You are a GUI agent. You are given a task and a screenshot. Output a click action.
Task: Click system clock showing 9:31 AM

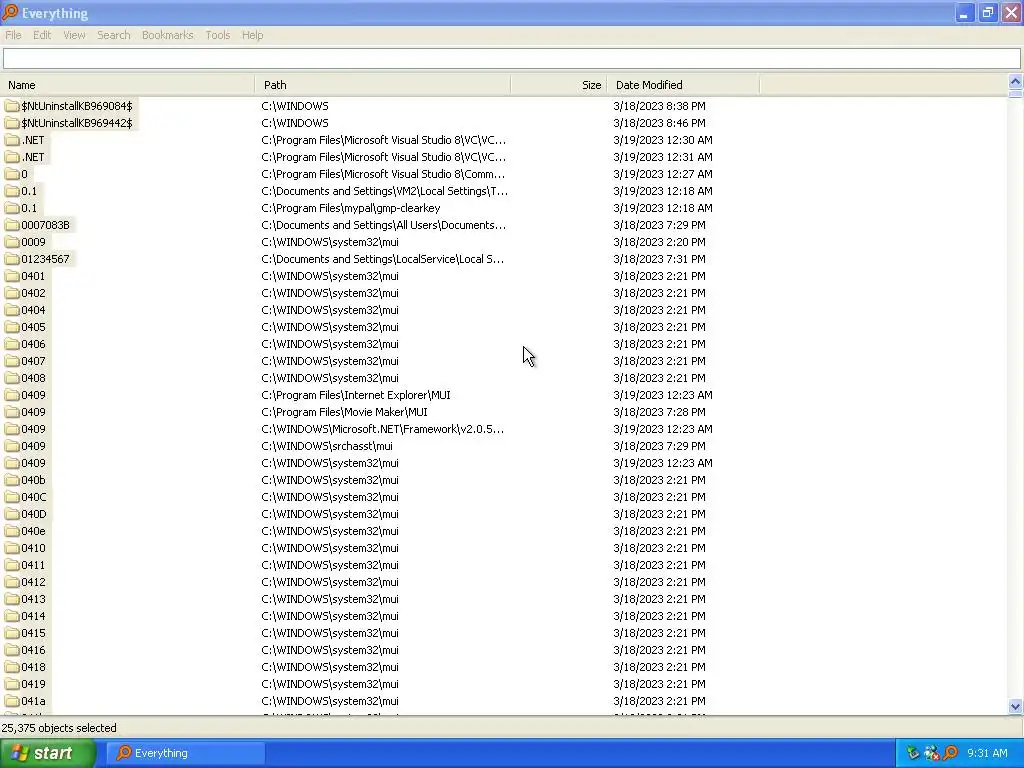(x=987, y=753)
